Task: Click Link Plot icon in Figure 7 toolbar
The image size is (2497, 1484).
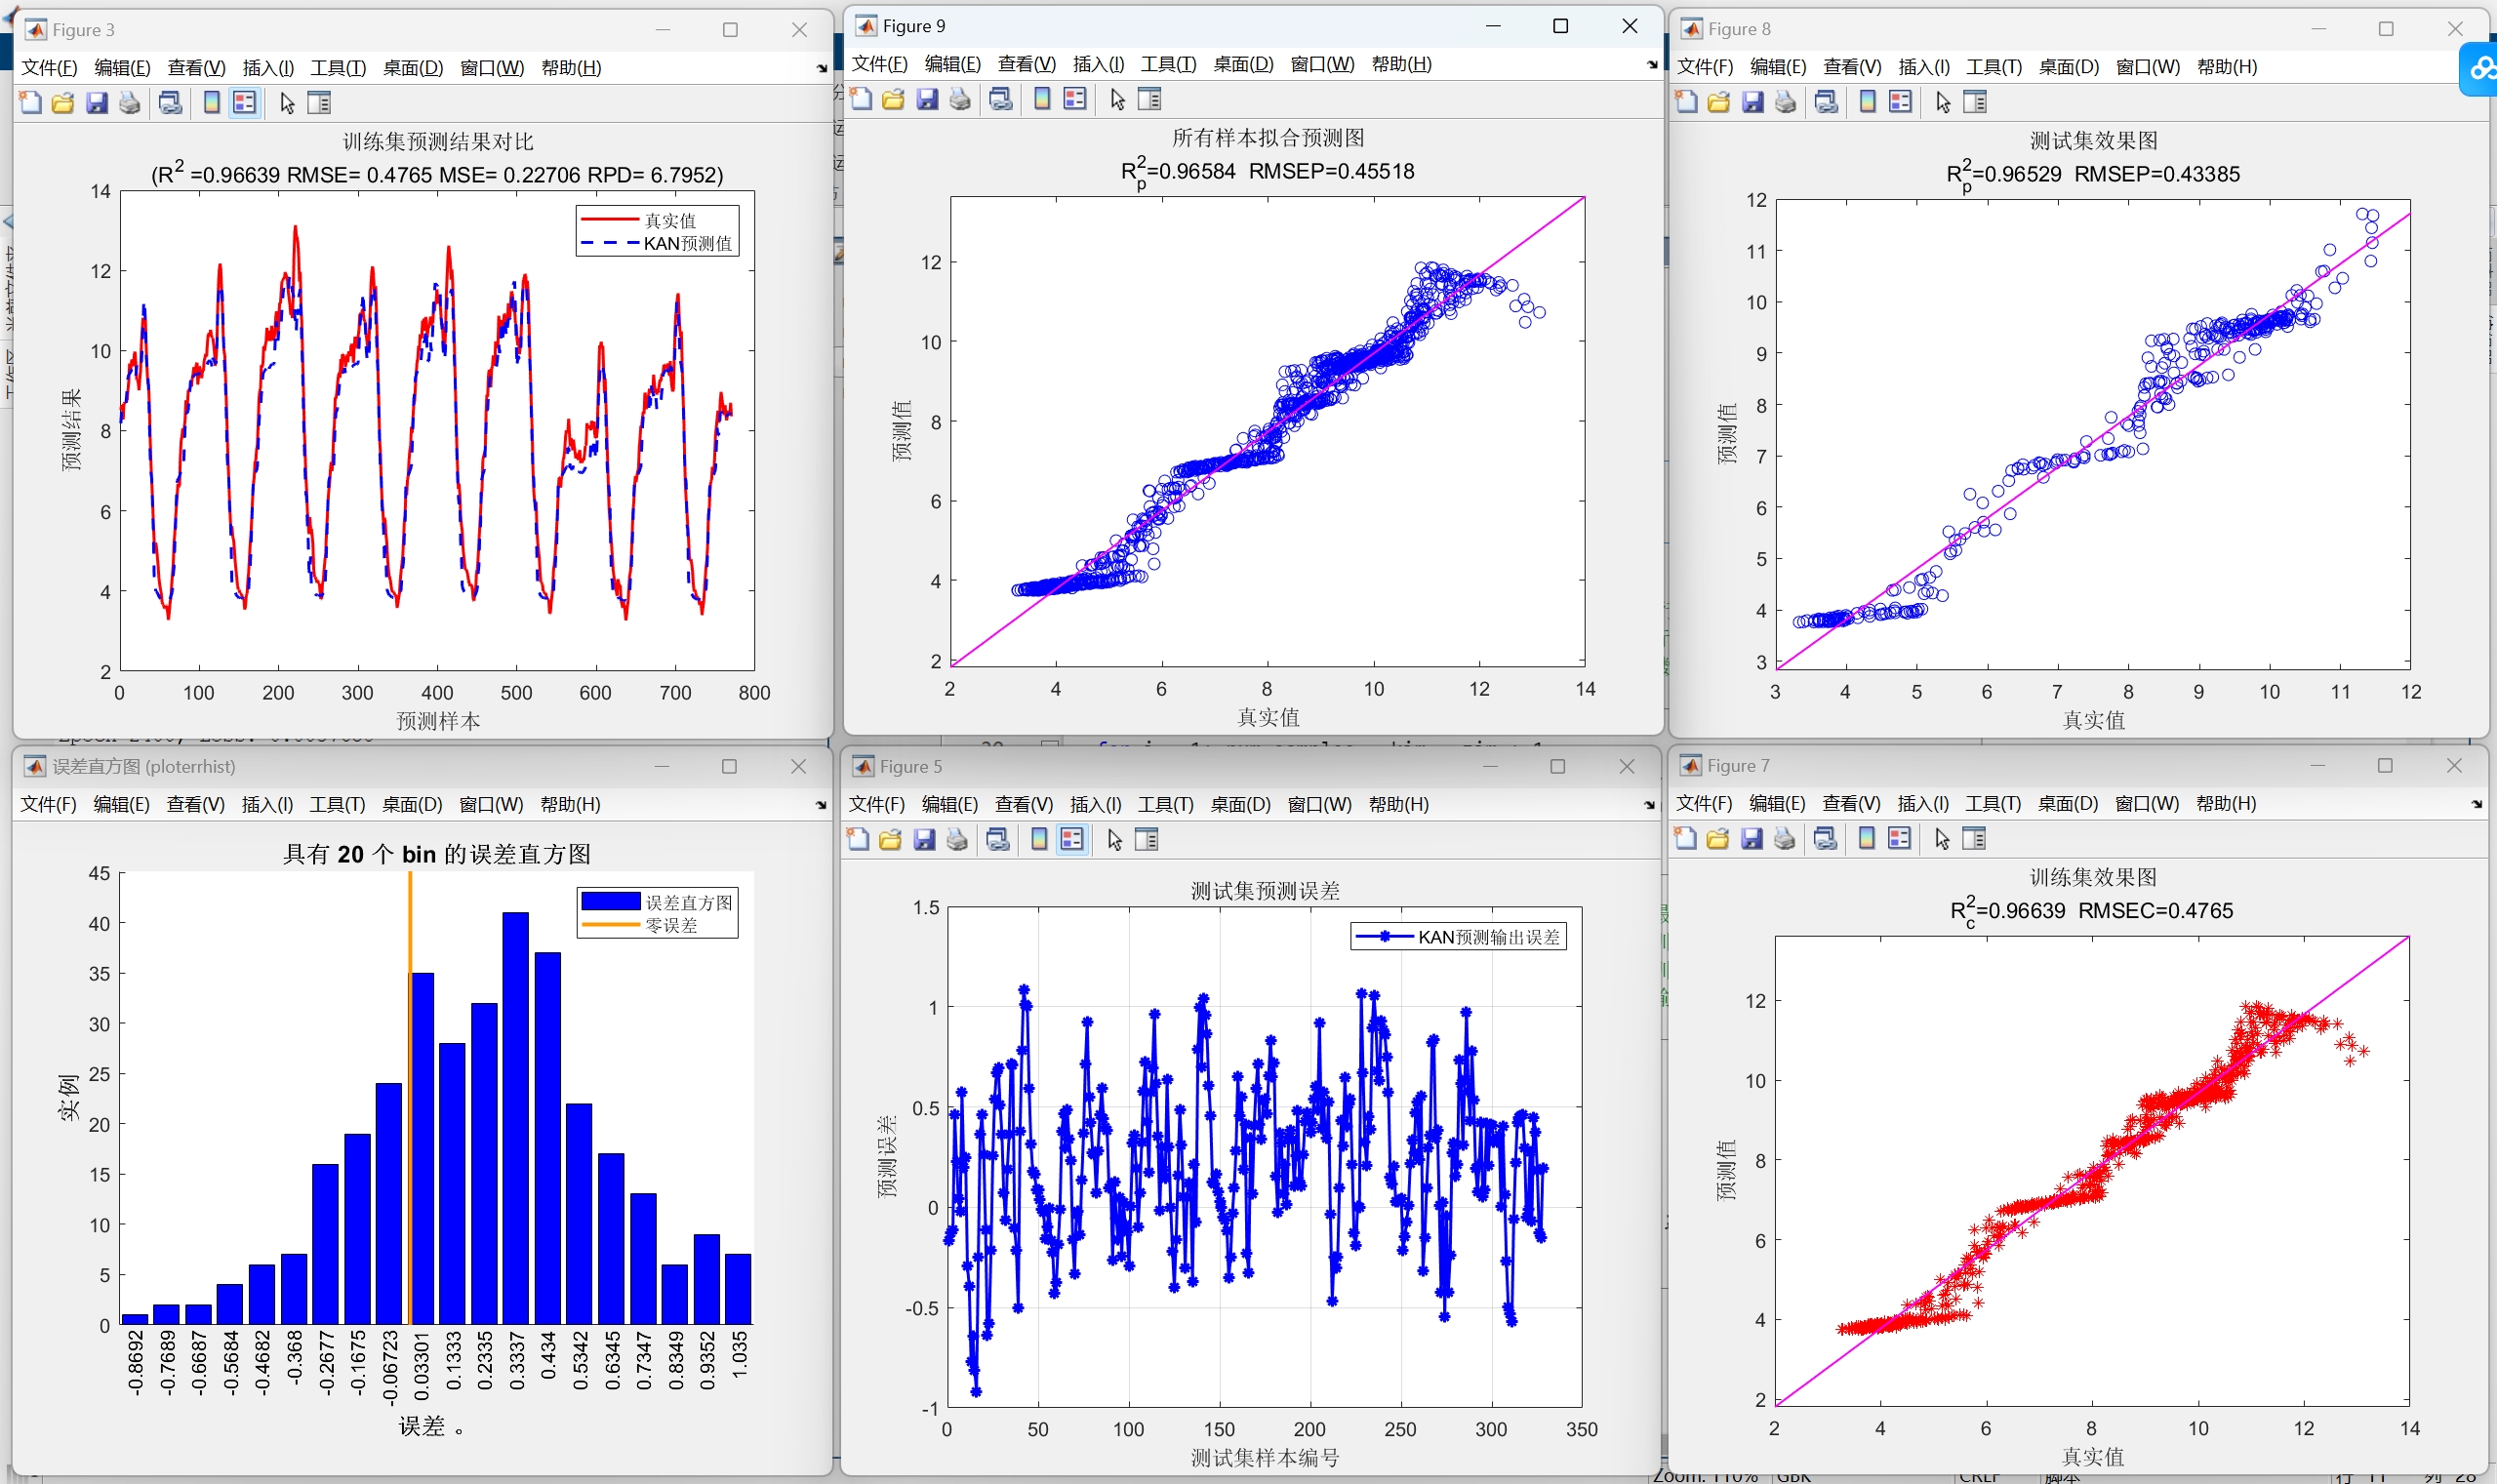Action: 1825,839
